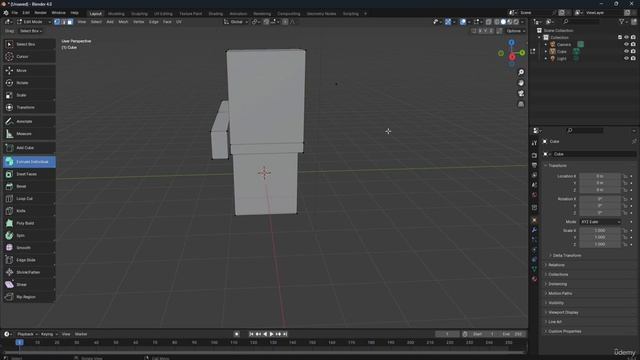The height and width of the screenshot is (360, 640).
Task: Click the Location X value field
Action: [x=600, y=176]
